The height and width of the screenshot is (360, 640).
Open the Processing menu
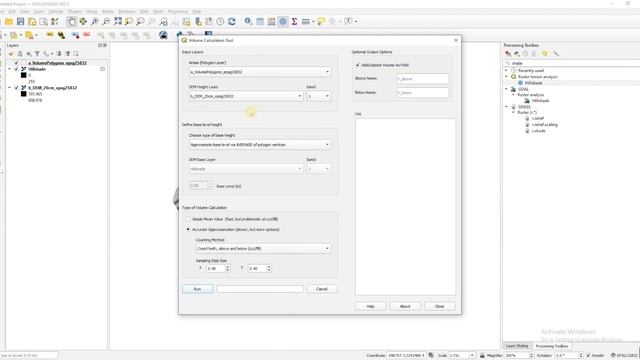[178, 11]
